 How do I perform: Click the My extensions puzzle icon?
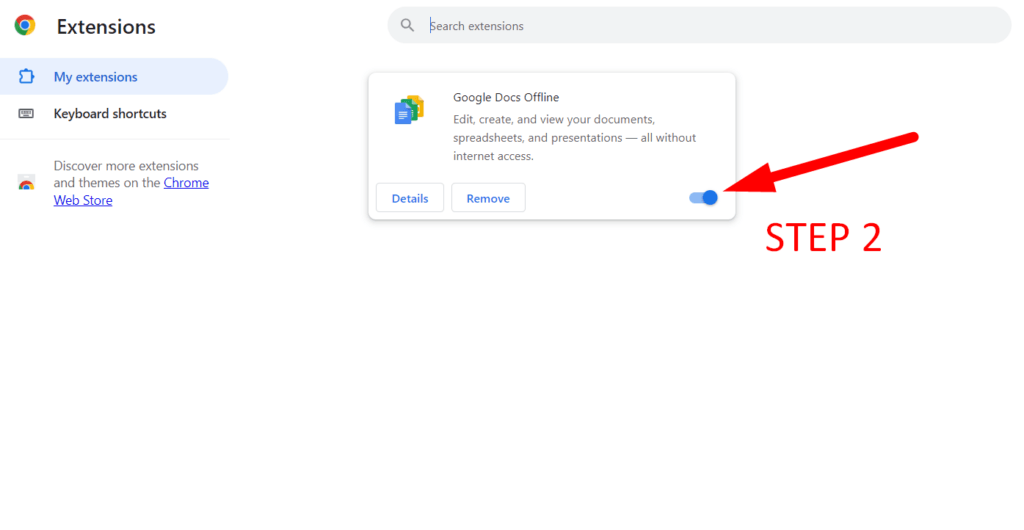pos(27,77)
